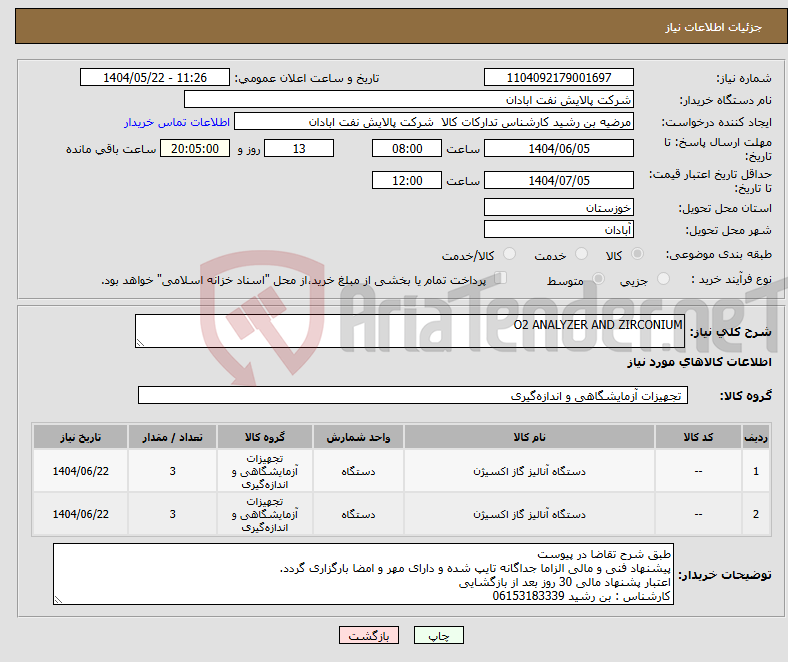The width and height of the screenshot is (788, 662).
Task: Click the announcement date field 1404/05/22 - 11:26
Action: pos(155,77)
